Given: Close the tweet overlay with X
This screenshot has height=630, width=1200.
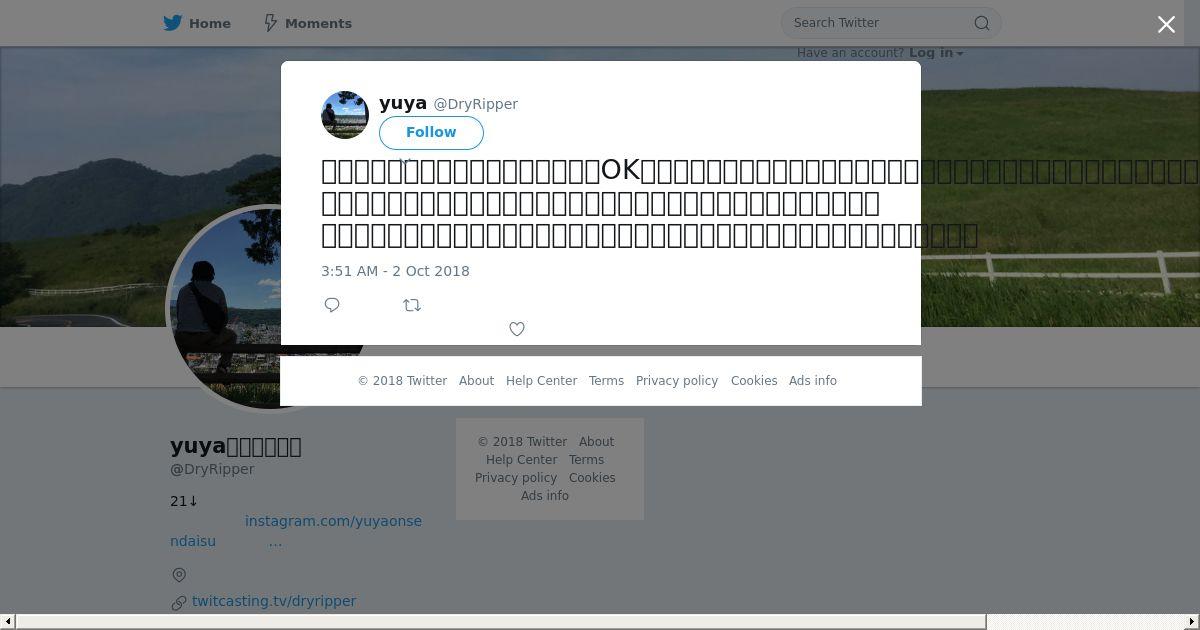Looking at the screenshot, I should point(1166,24).
